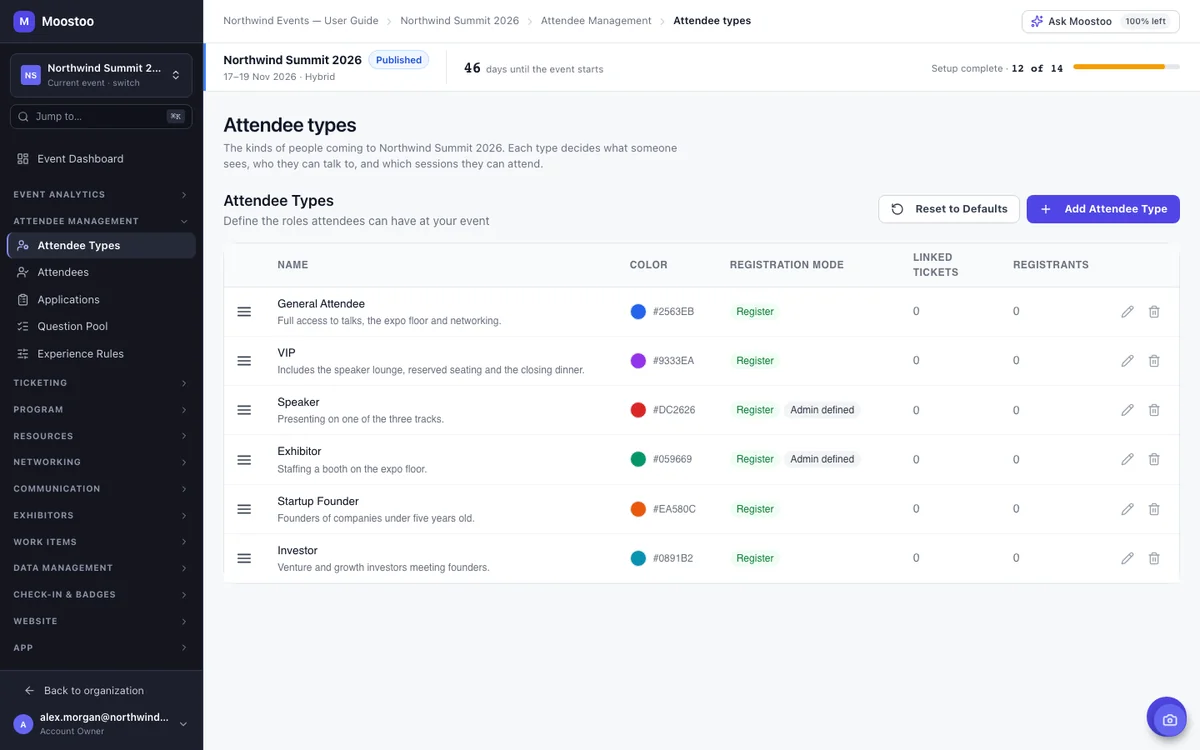Click the teal #0891B2 color swatch
The height and width of the screenshot is (750, 1200).
click(x=638, y=558)
